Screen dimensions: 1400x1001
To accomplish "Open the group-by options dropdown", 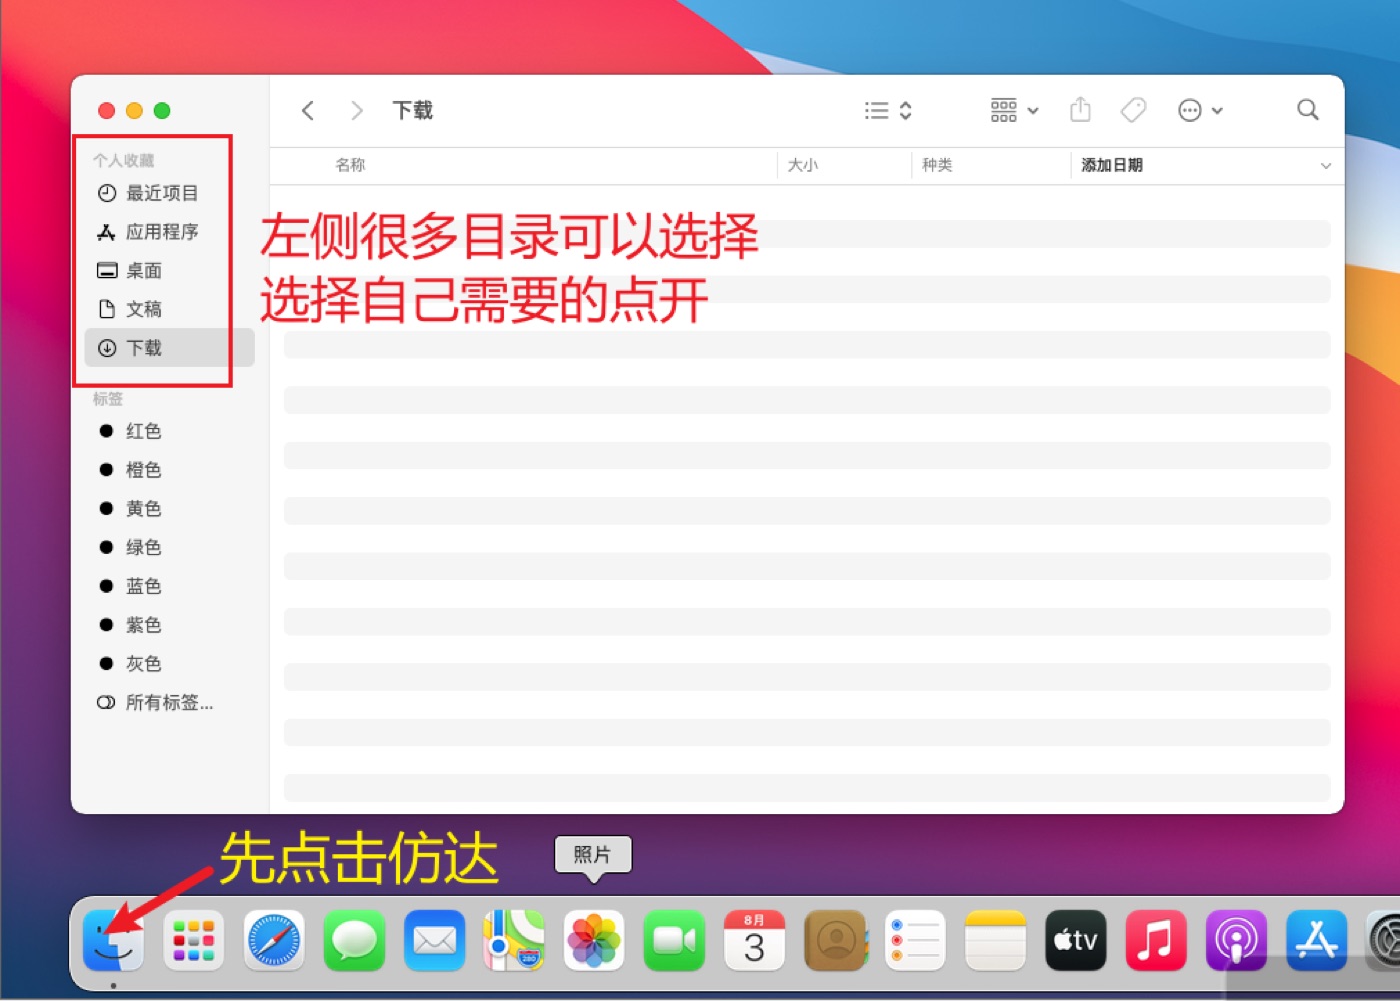I will point(1014,110).
